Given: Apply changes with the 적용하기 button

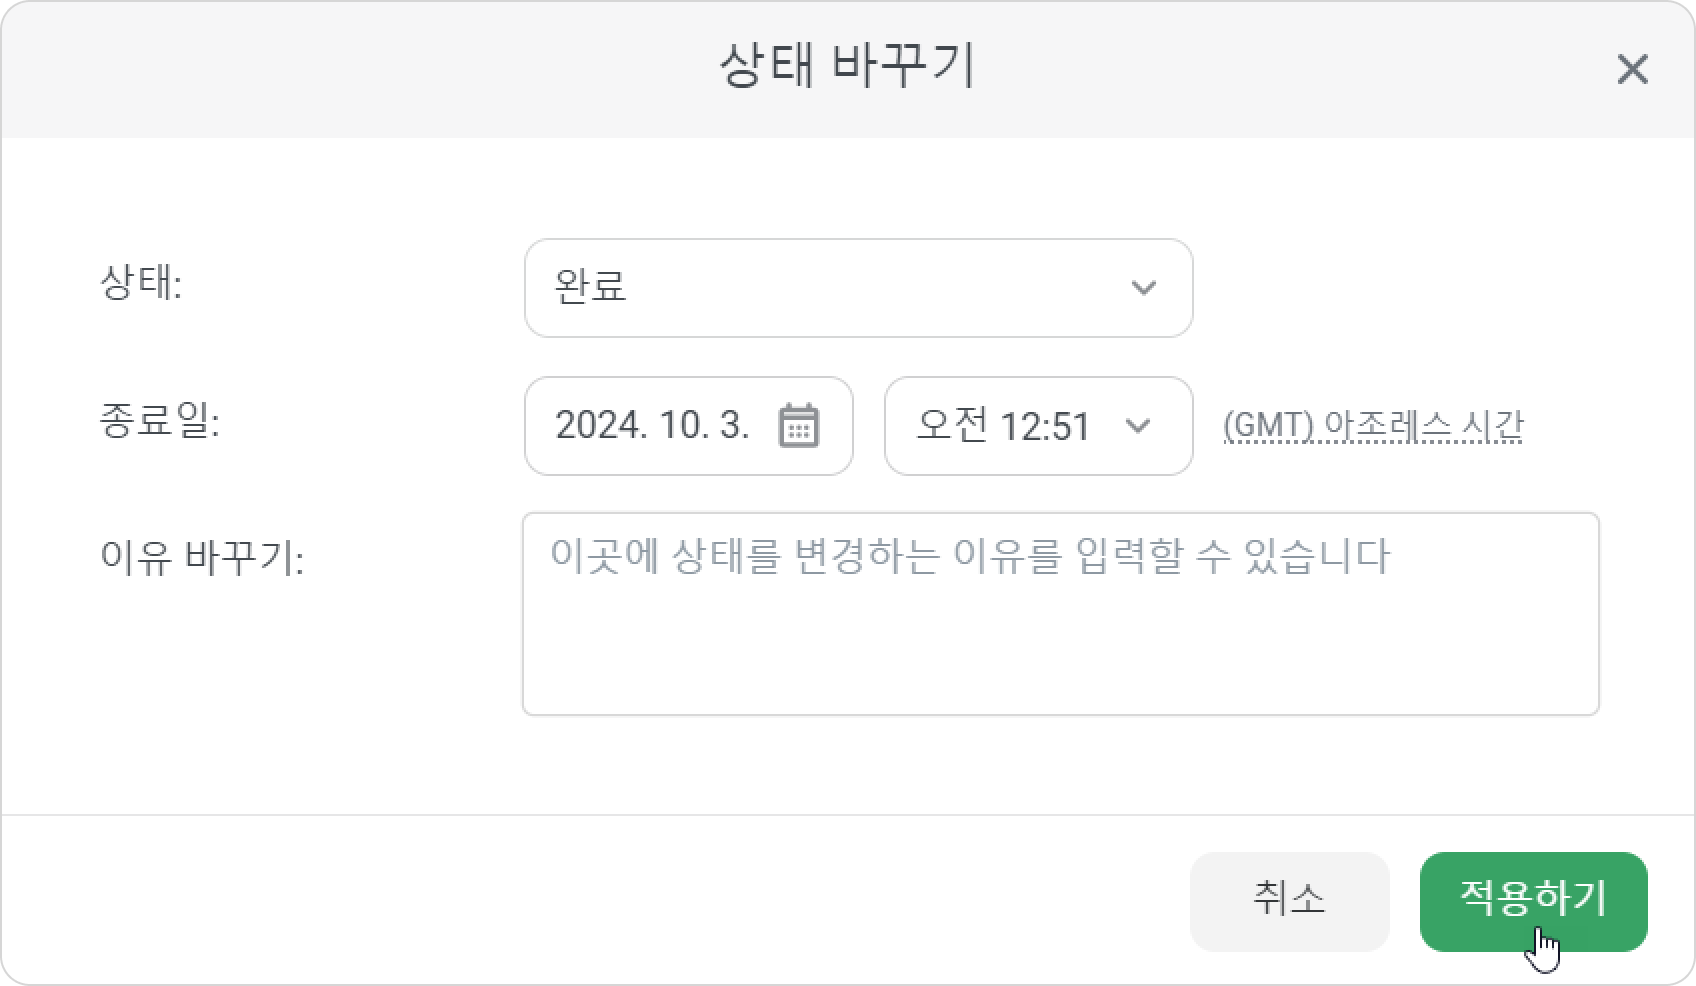Looking at the screenshot, I should [x=1533, y=901].
